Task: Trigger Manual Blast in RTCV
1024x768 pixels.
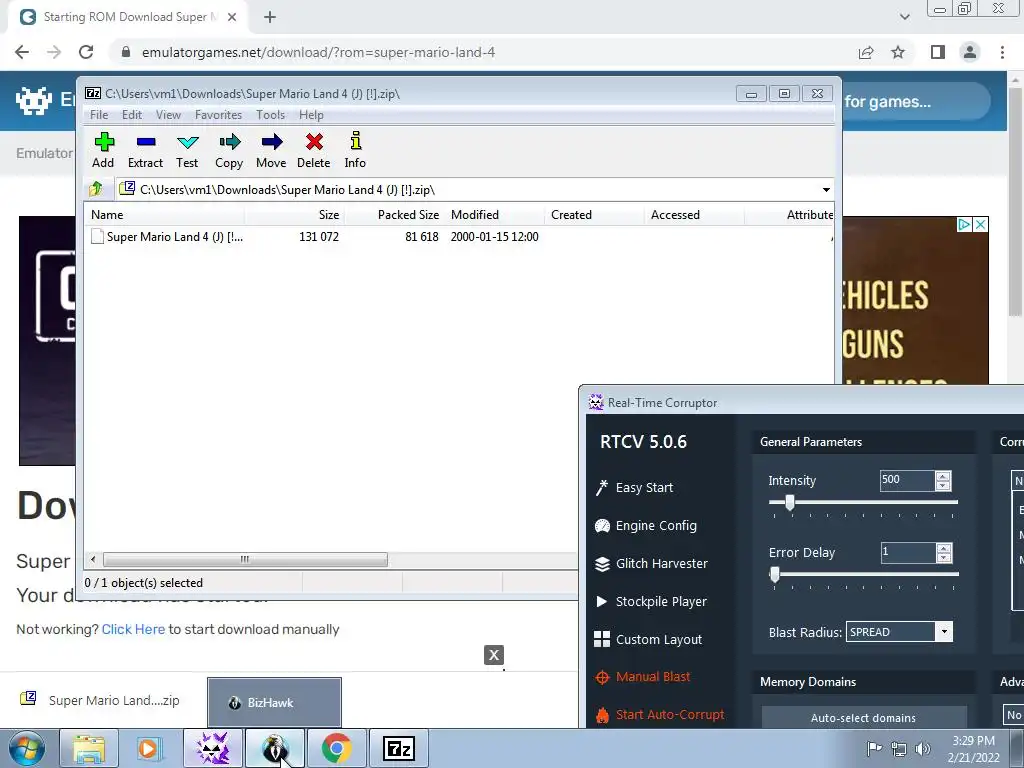Action: (x=643, y=677)
